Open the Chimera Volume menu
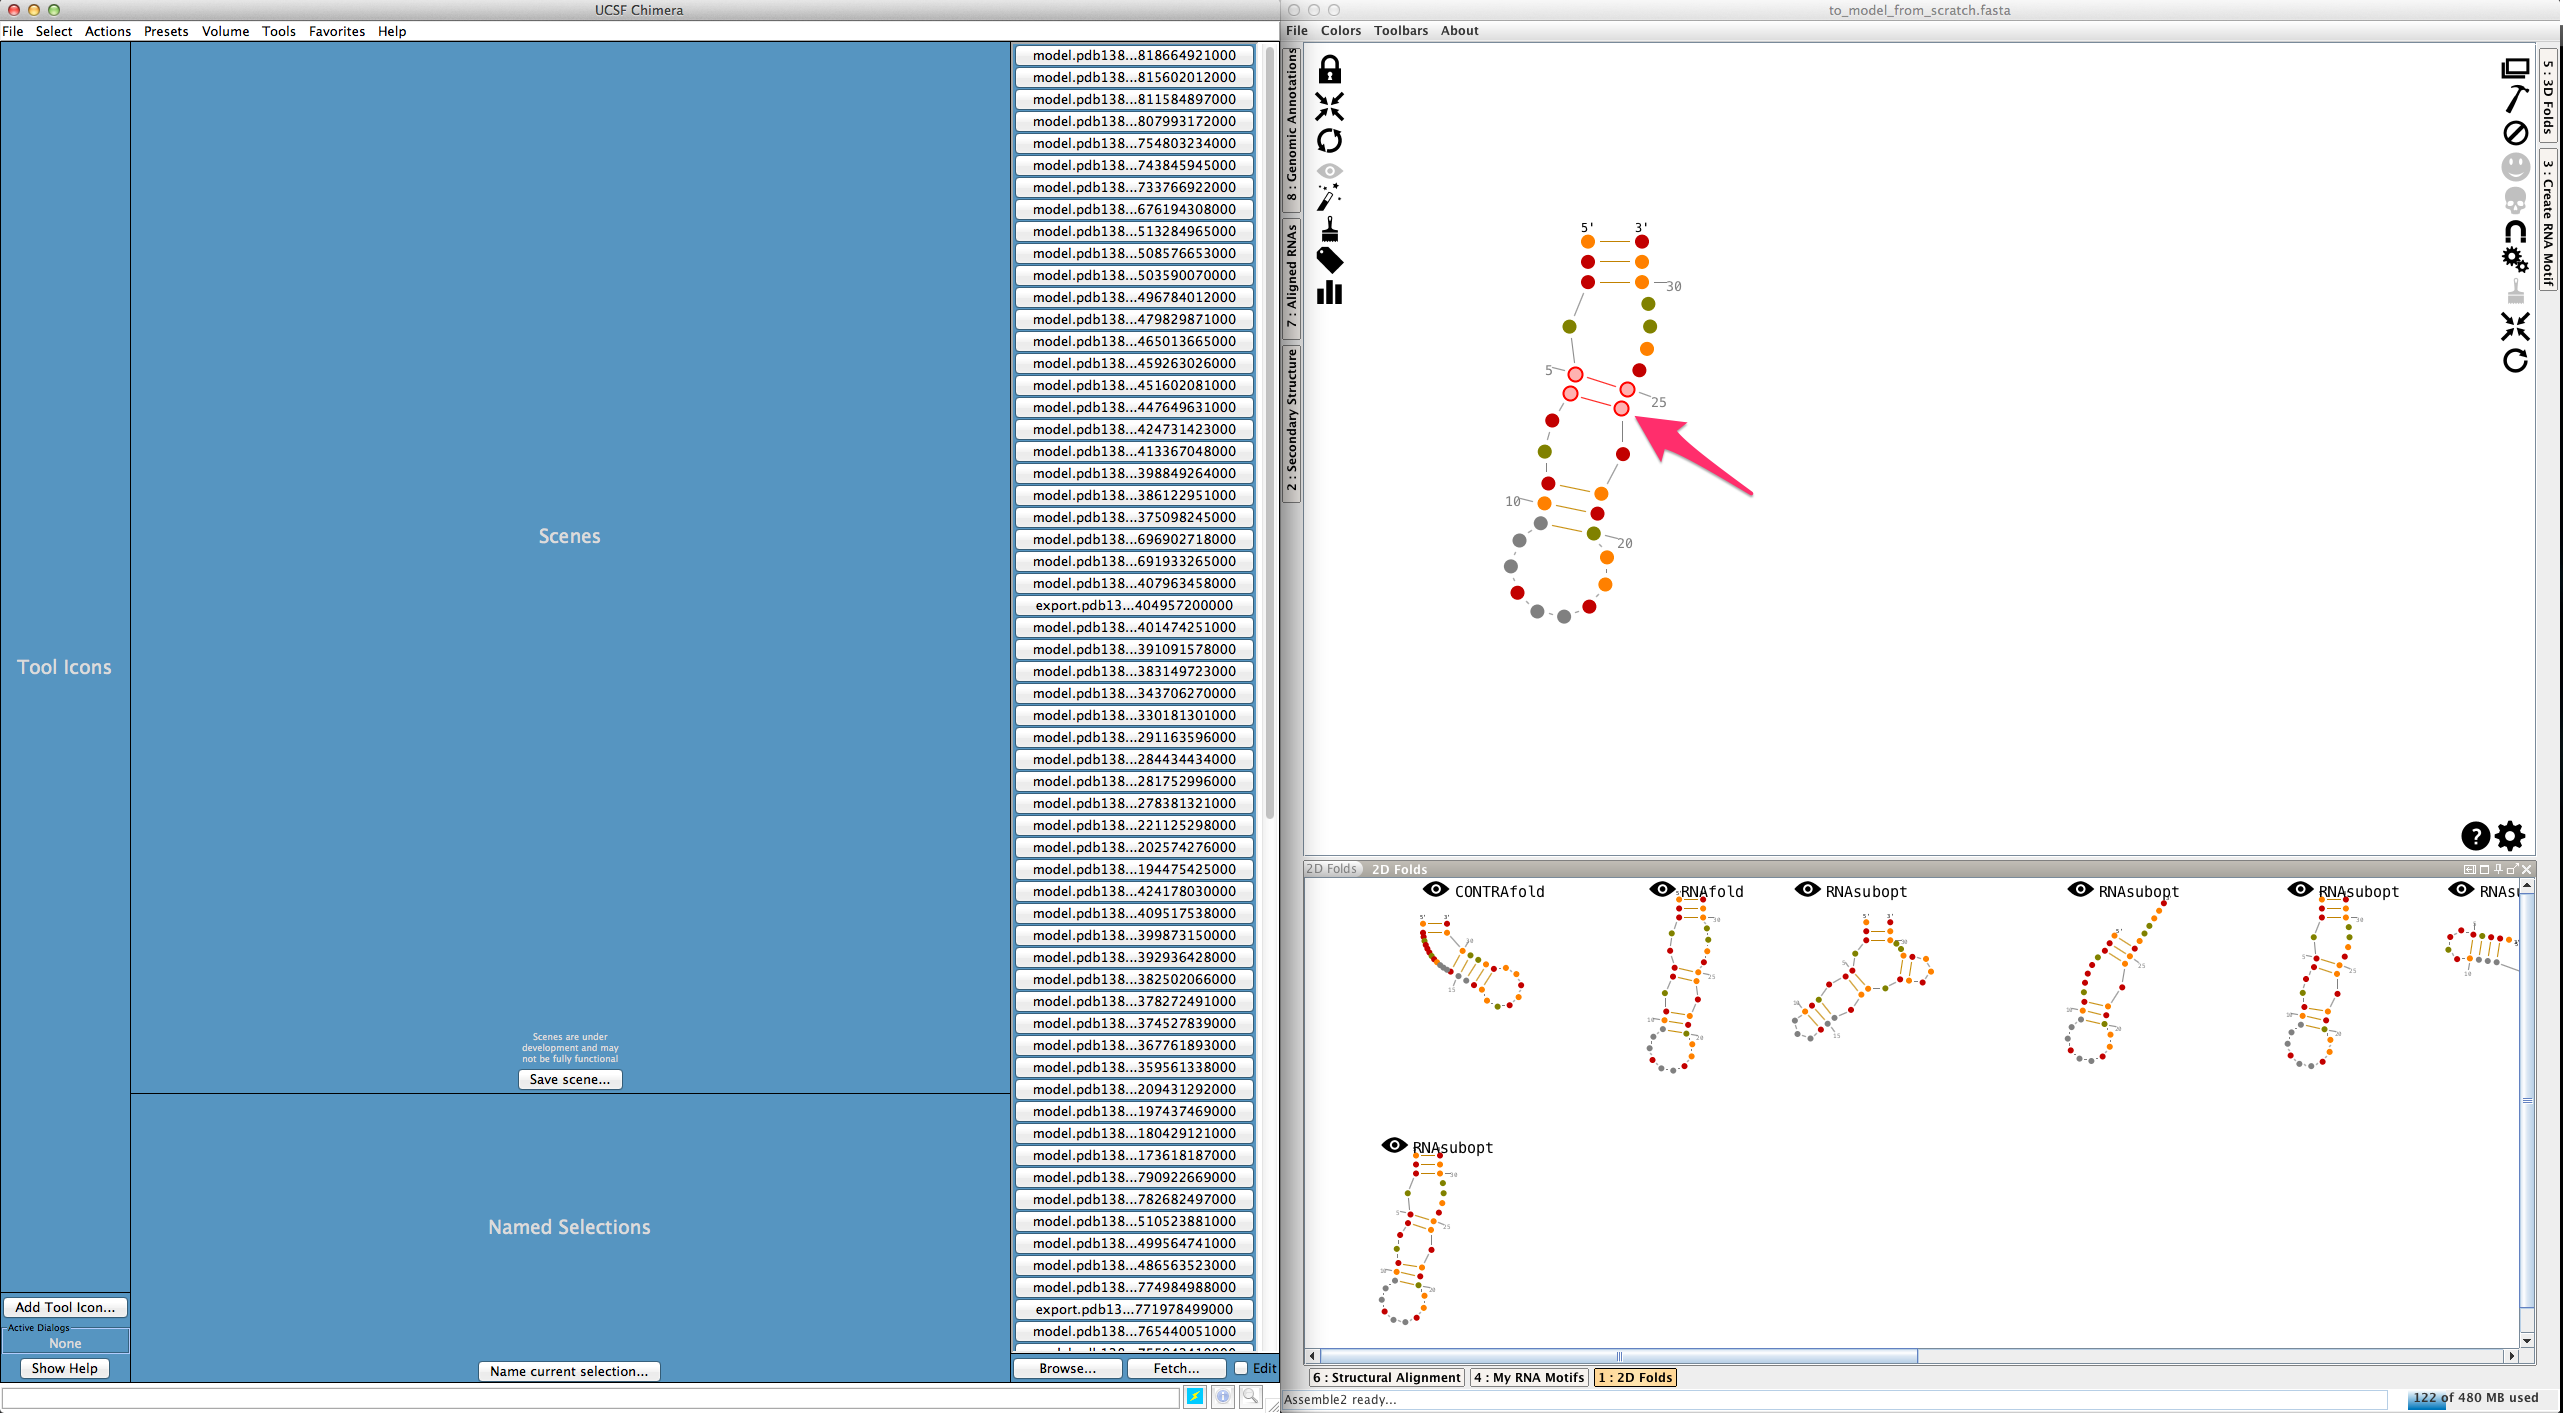Screen dimensions: 2563x1413 (226, 31)
